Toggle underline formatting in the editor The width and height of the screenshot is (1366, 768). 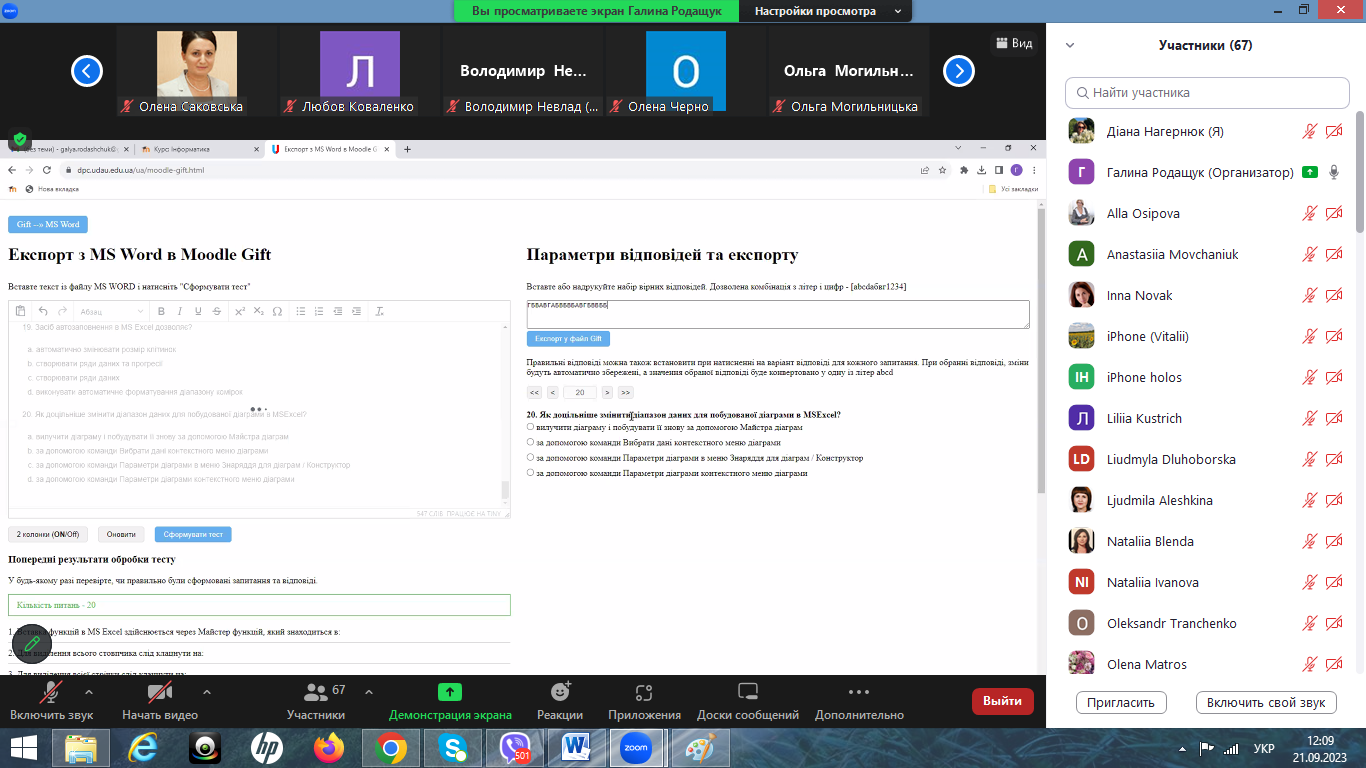pyautogui.click(x=198, y=312)
